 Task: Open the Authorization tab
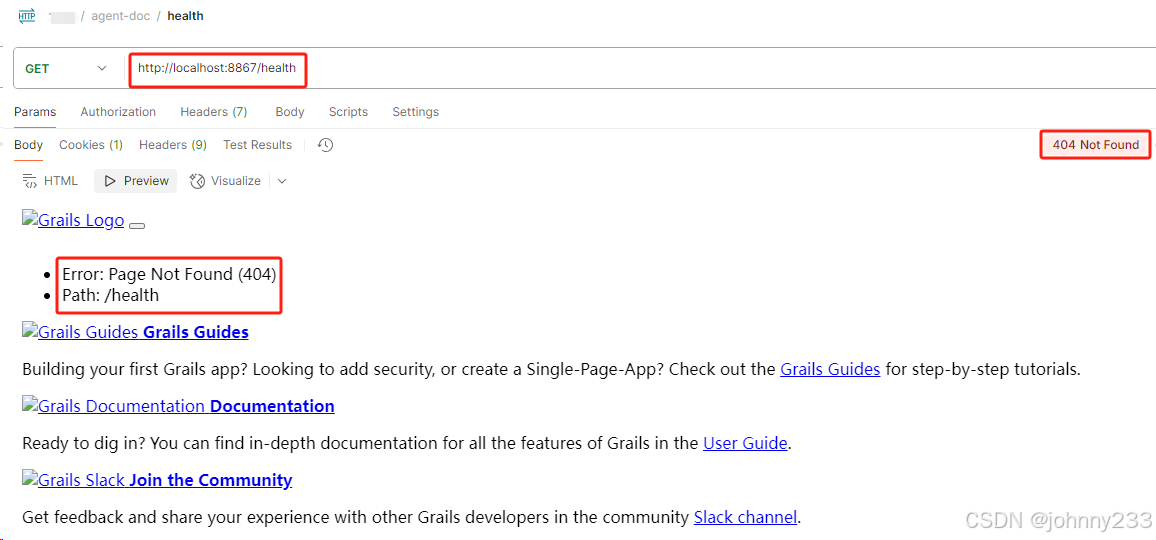pyautogui.click(x=118, y=112)
